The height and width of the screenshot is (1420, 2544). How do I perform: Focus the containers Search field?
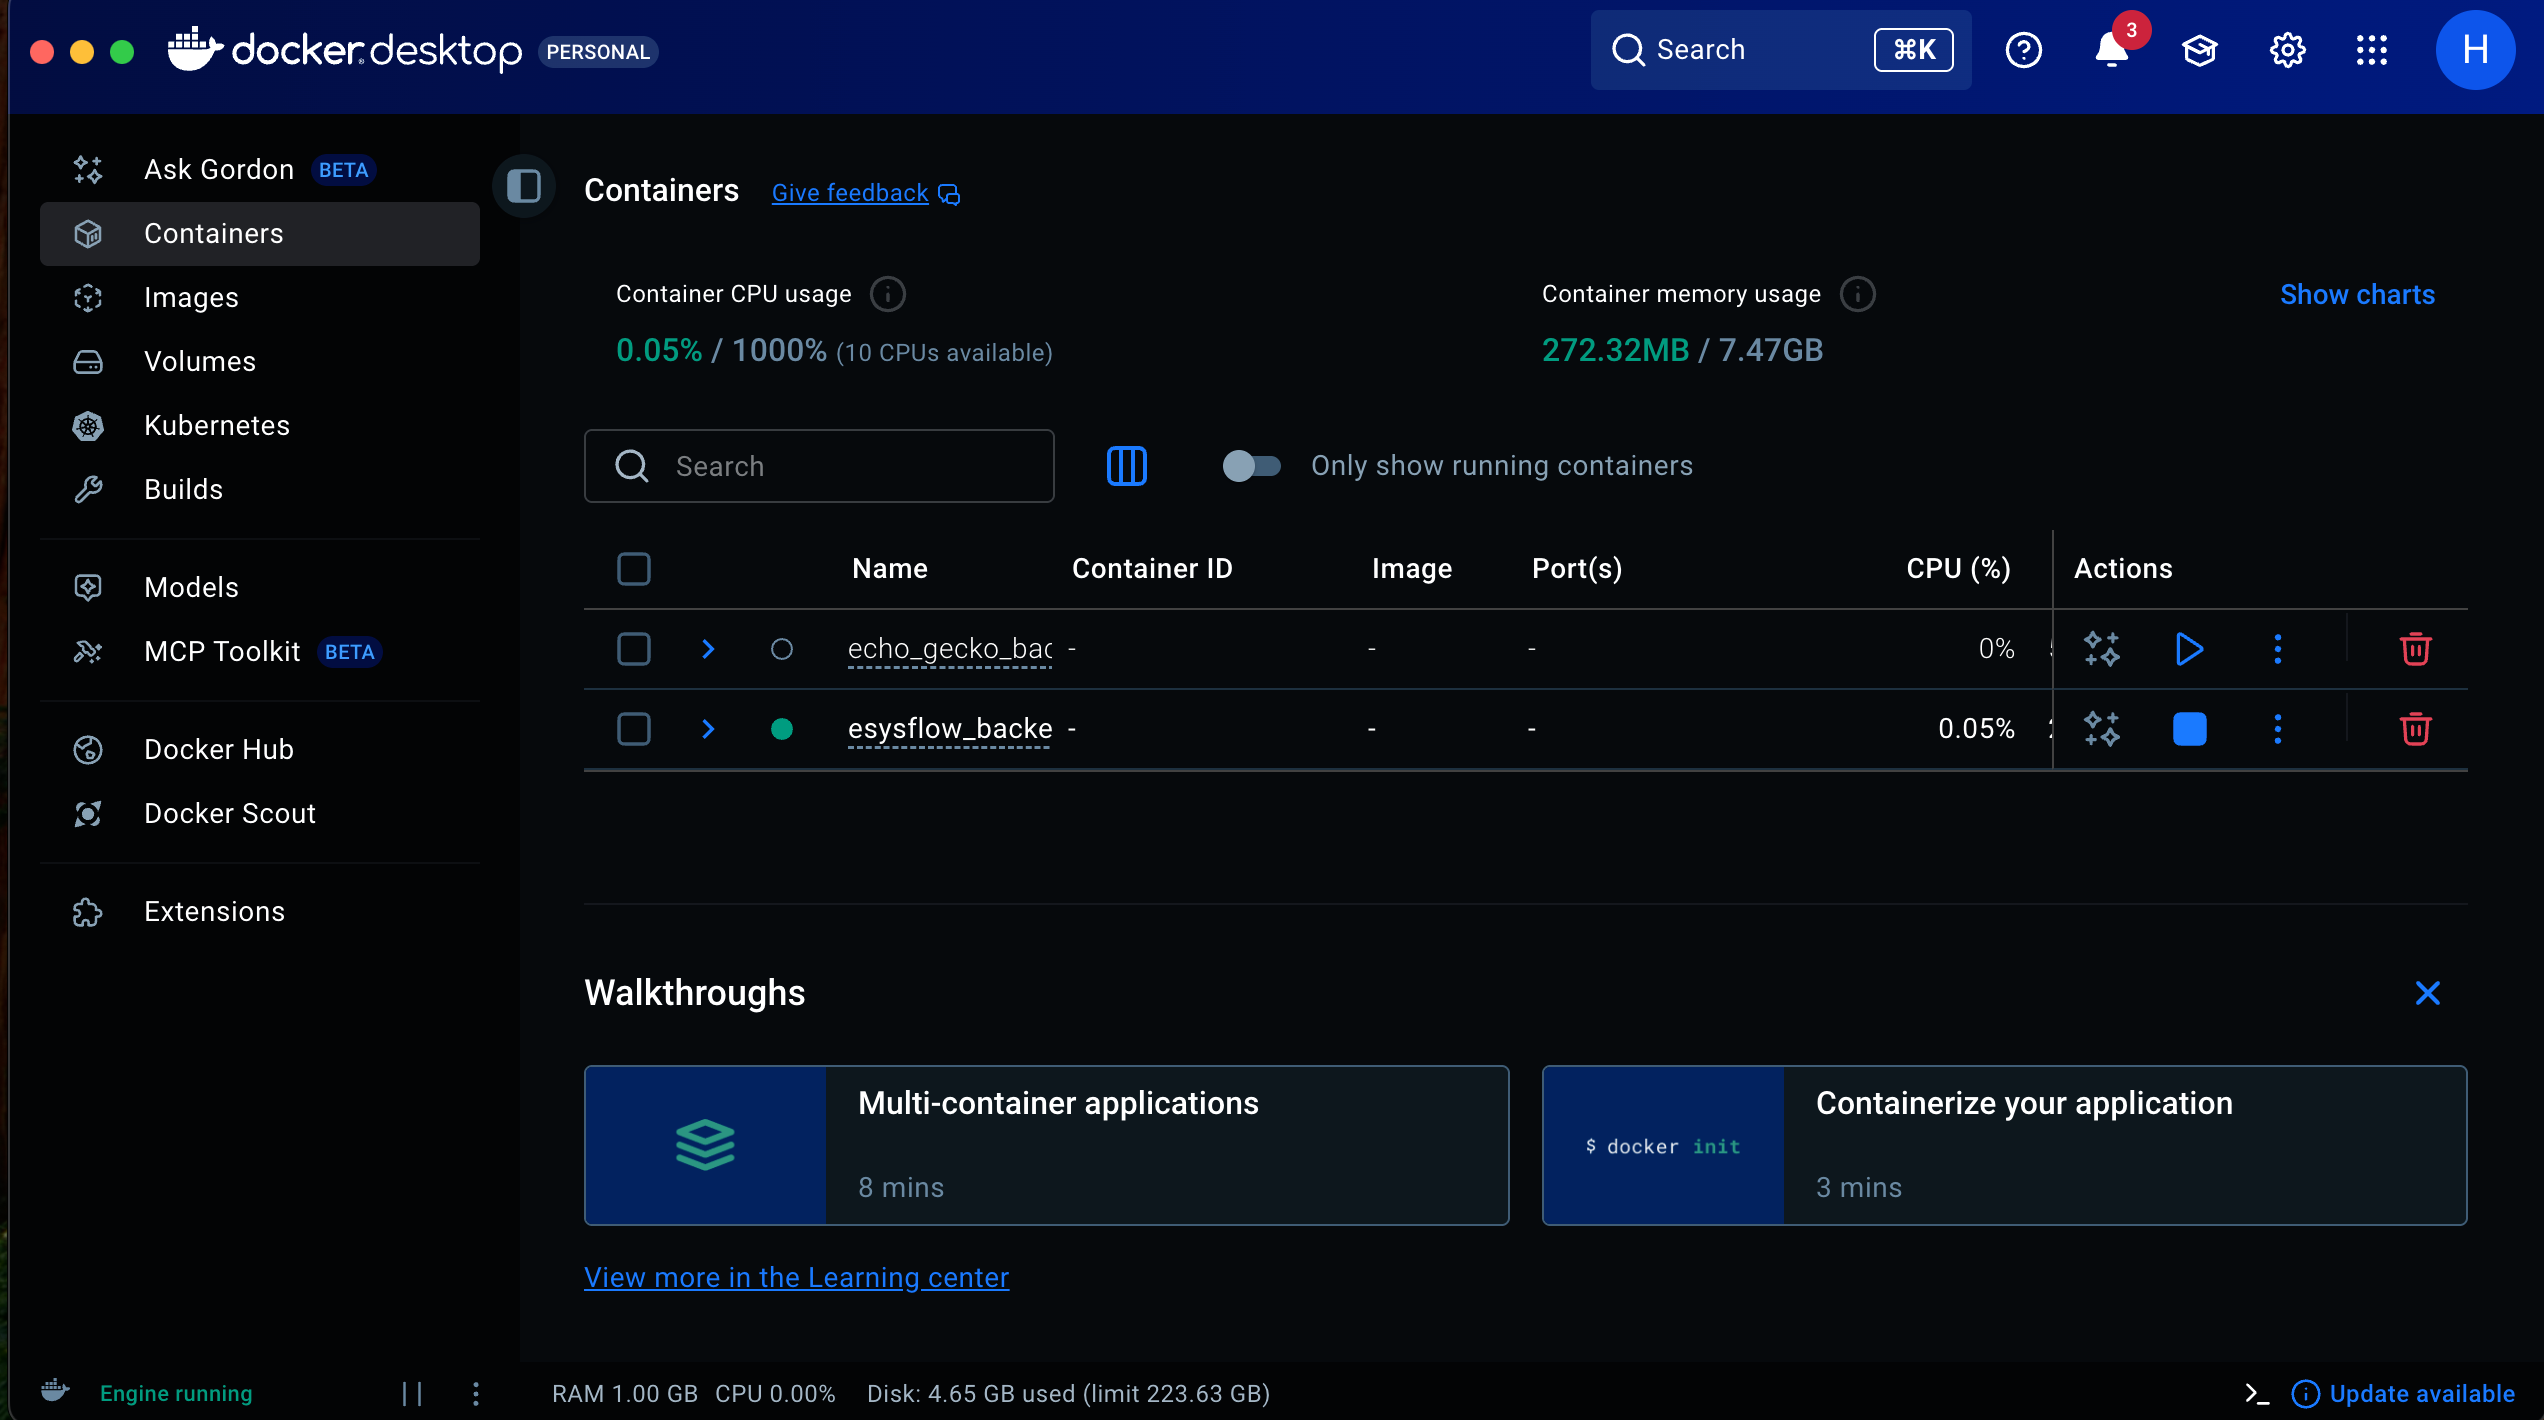pyautogui.click(x=819, y=466)
